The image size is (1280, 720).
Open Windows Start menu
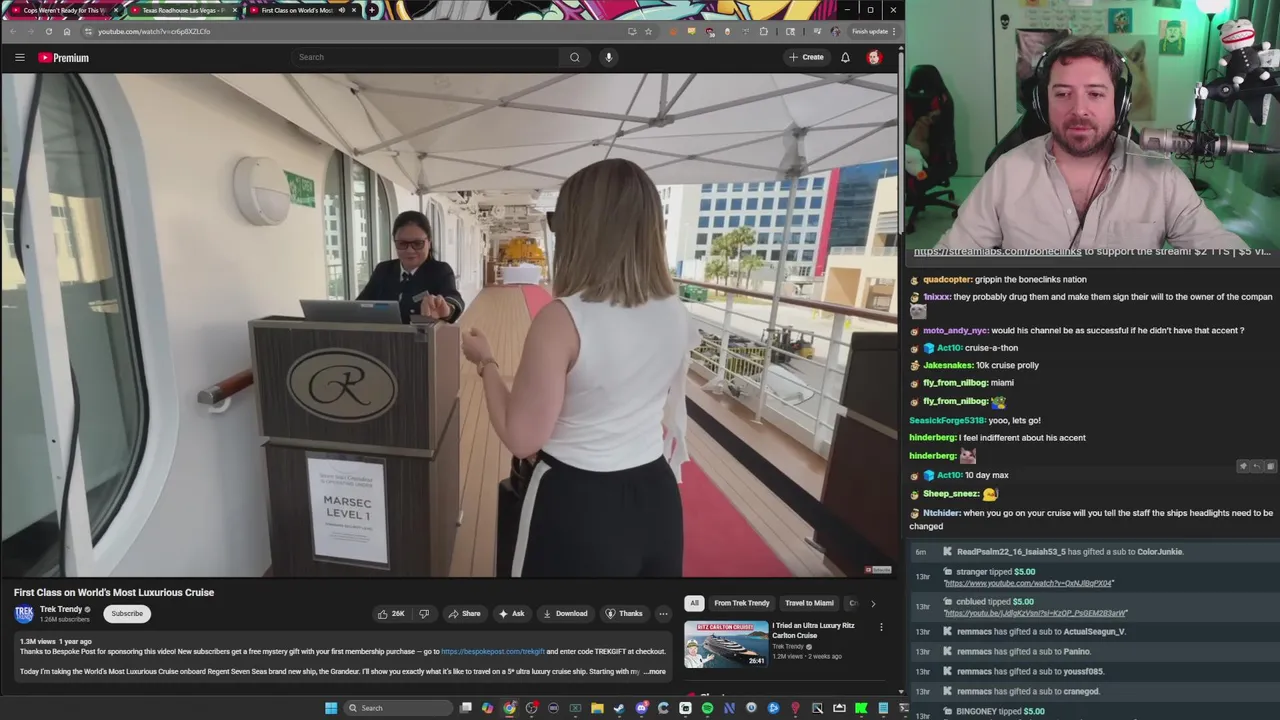coord(331,708)
